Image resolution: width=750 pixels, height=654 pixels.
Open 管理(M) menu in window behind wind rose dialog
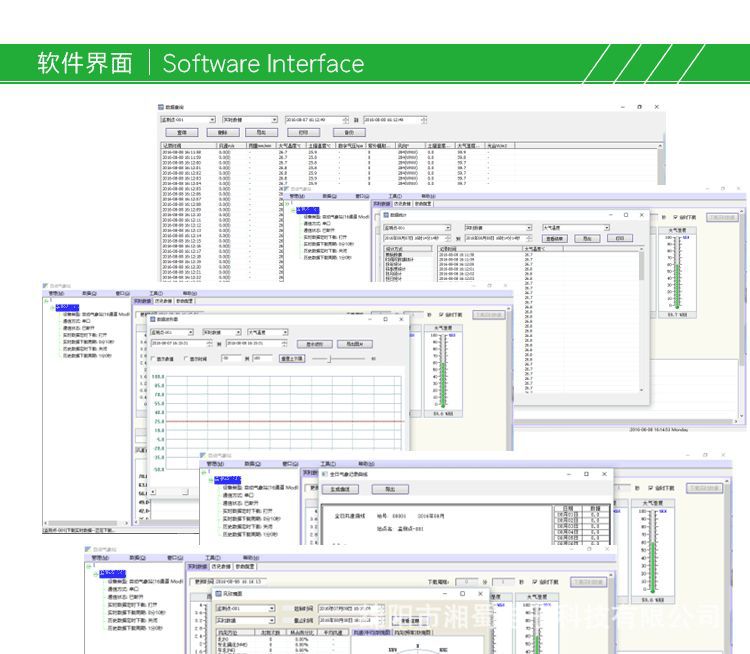point(100,558)
